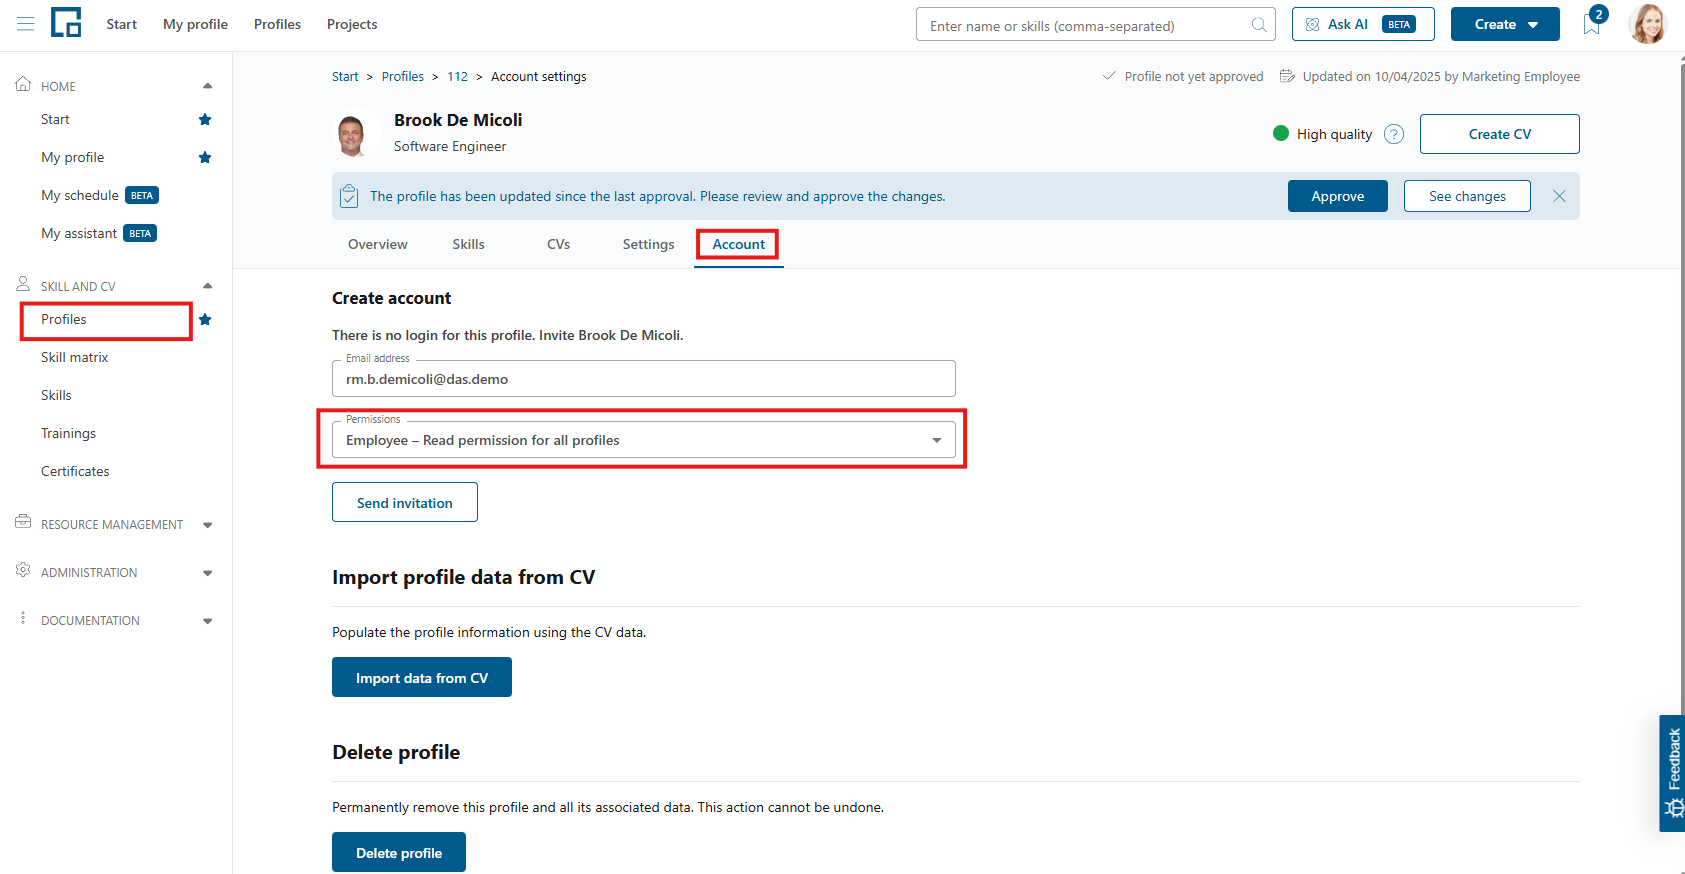
Task: Click the search magnifier icon
Action: coord(1259,25)
